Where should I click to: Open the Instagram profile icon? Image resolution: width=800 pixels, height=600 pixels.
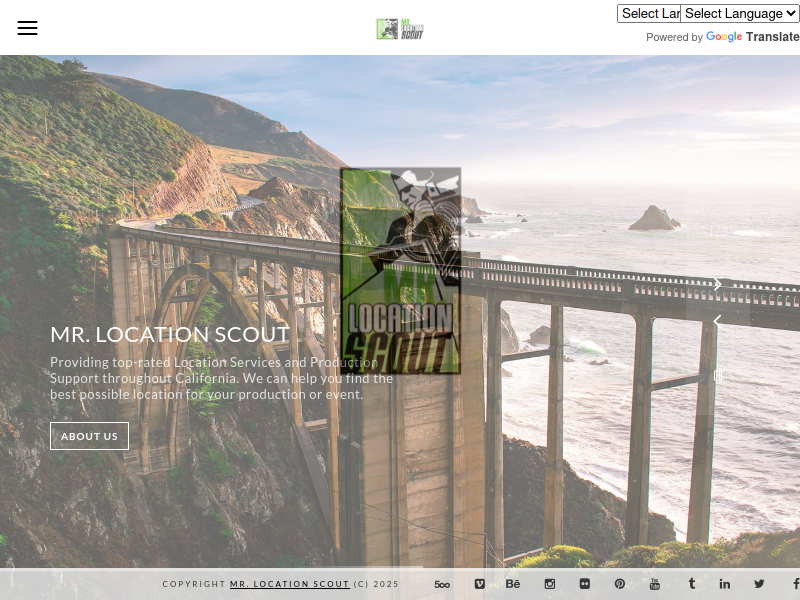tap(549, 584)
